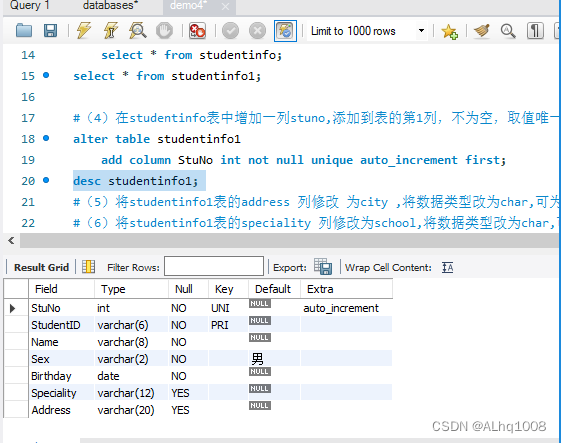Click the PRI key cell
This screenshot has width=561, height=443.
[x=228, y=325]
